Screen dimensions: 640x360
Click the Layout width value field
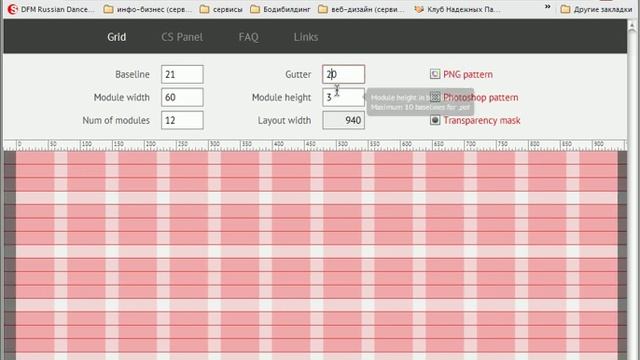tap(343, 120)
